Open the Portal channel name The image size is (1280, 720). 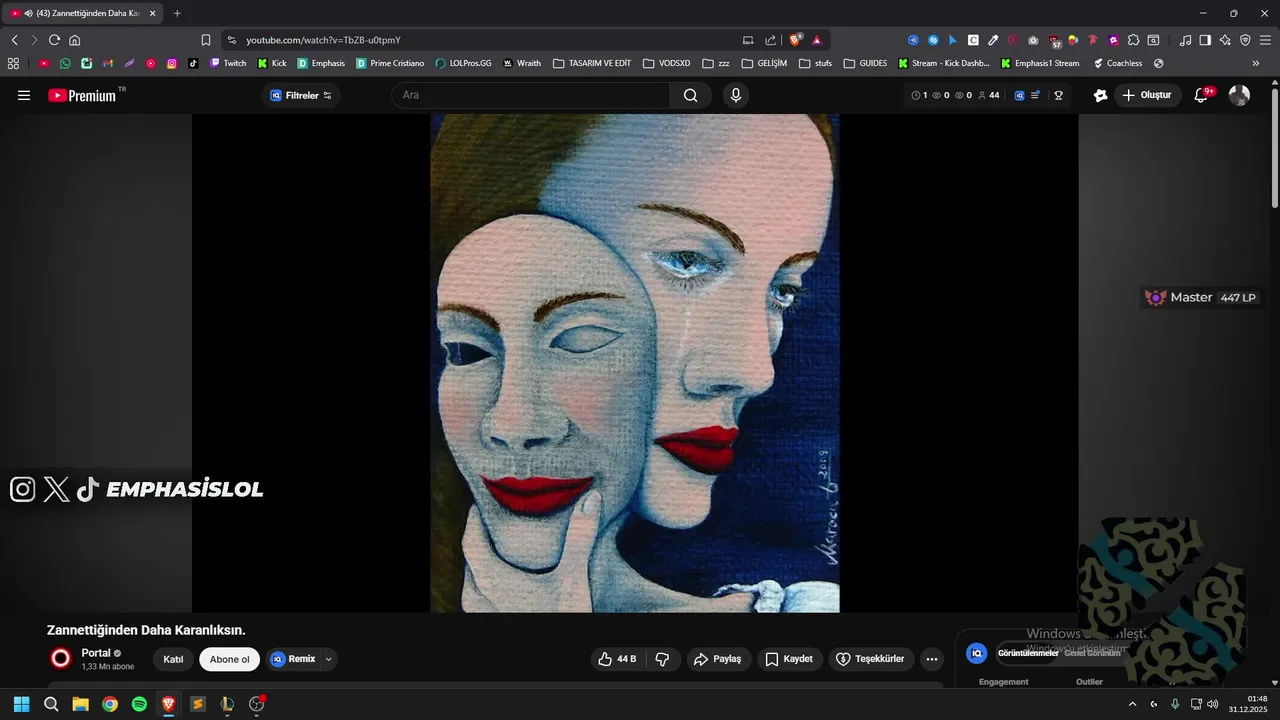(96, 653)
